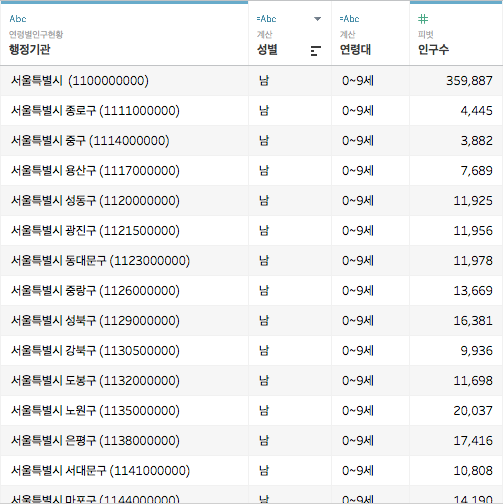
Task: Click population value 11,925
Action: point(473,201)
